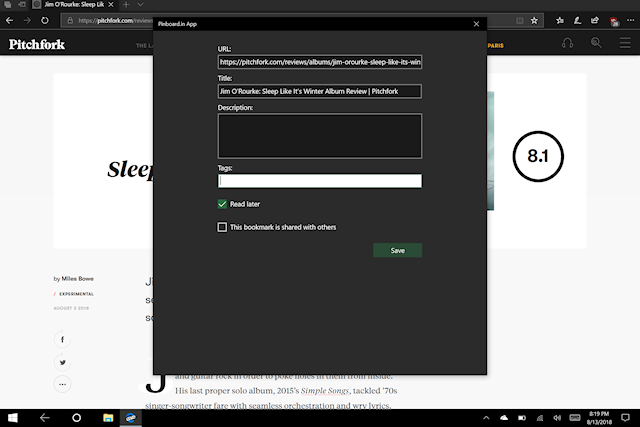The height and width of the screenshot is (427, 640).
Task: Open author Miles Bowe link
Action: click(78, 278)
